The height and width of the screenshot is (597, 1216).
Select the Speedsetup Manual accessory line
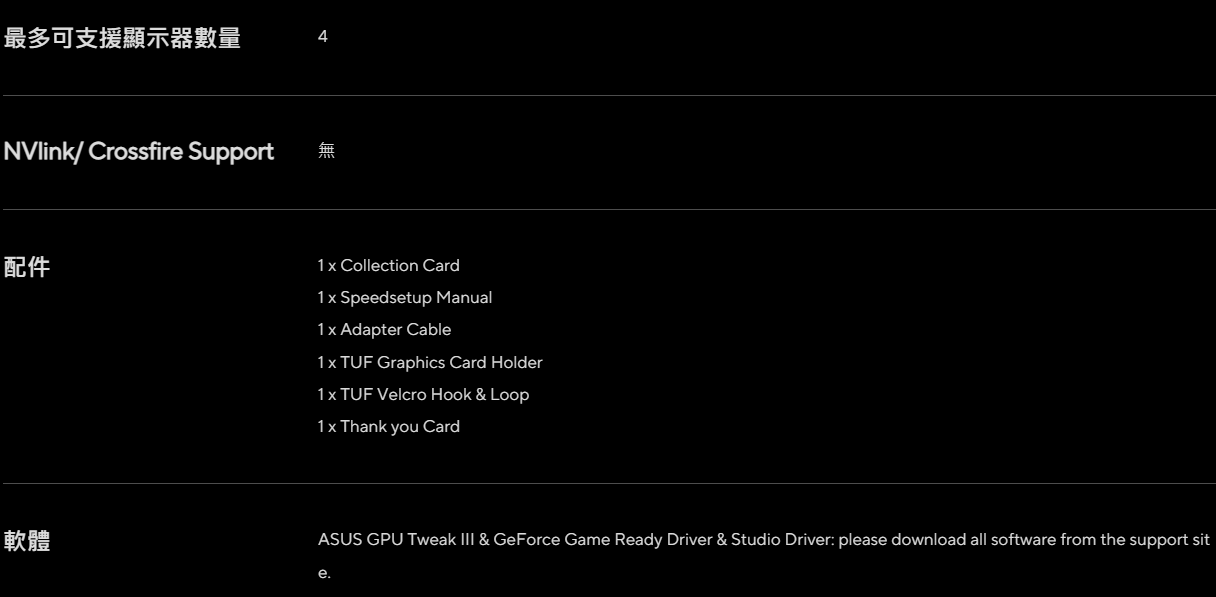pyautogui.click(x=405, y=298)
